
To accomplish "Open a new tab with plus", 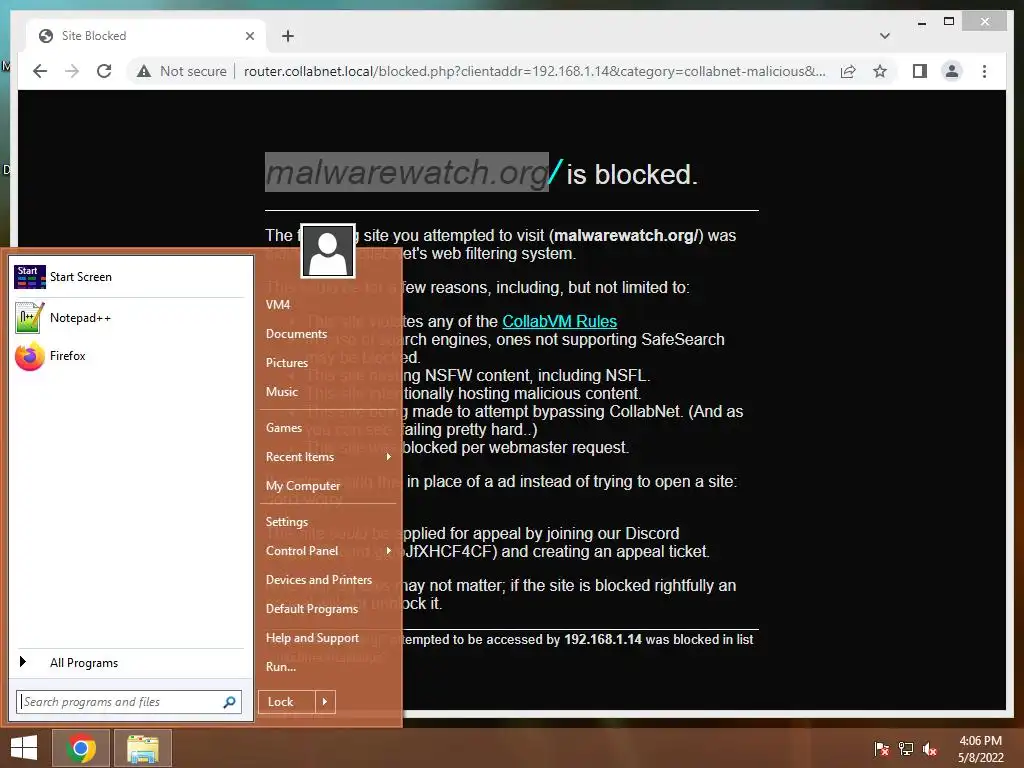I will 288,36.
